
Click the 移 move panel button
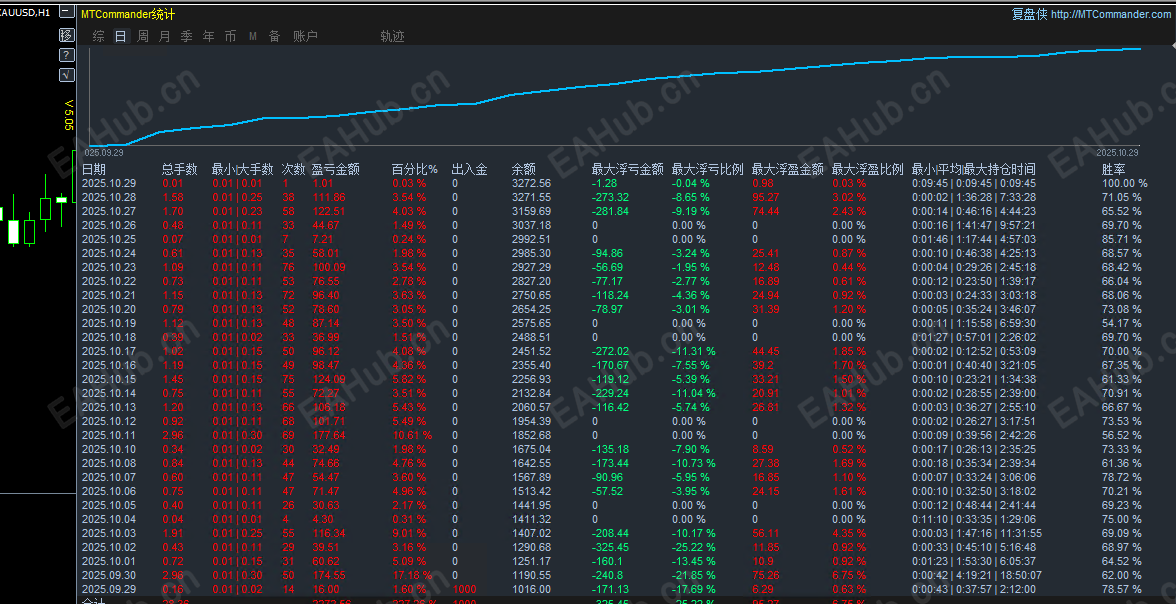pyautogui.click(x=67, y=35)
